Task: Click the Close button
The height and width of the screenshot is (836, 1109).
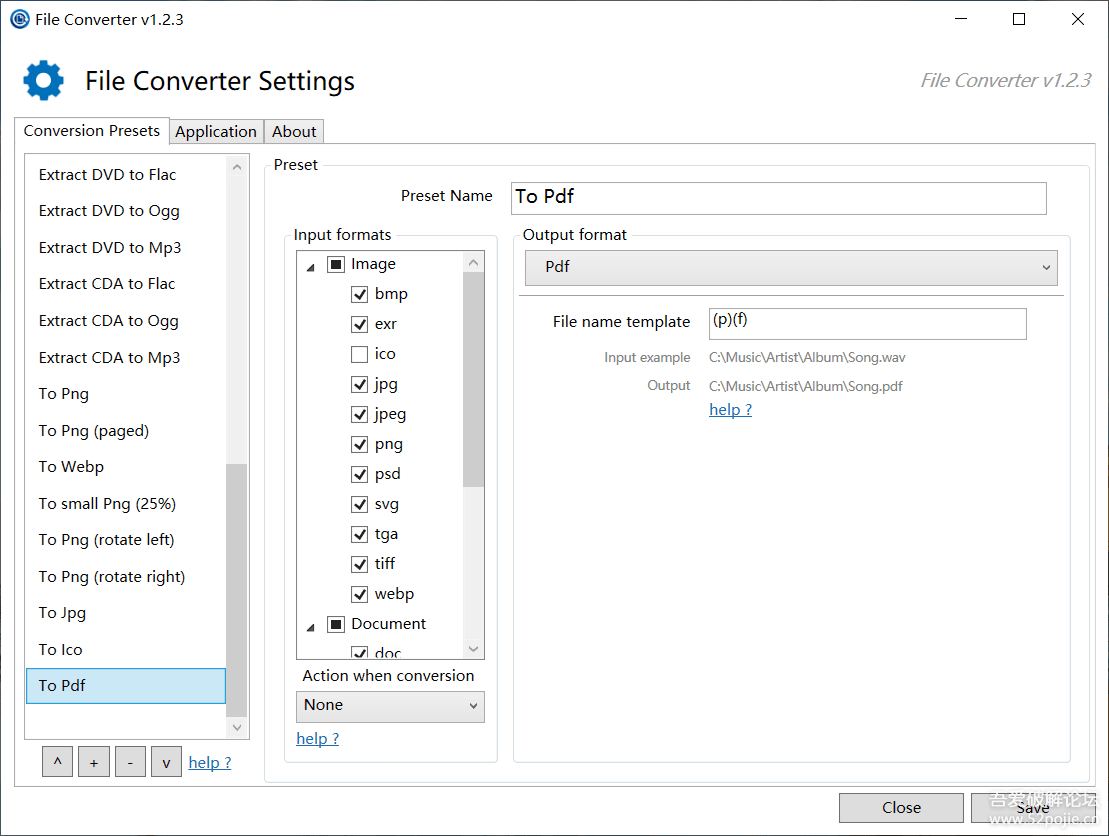Action: click(901, 808)
